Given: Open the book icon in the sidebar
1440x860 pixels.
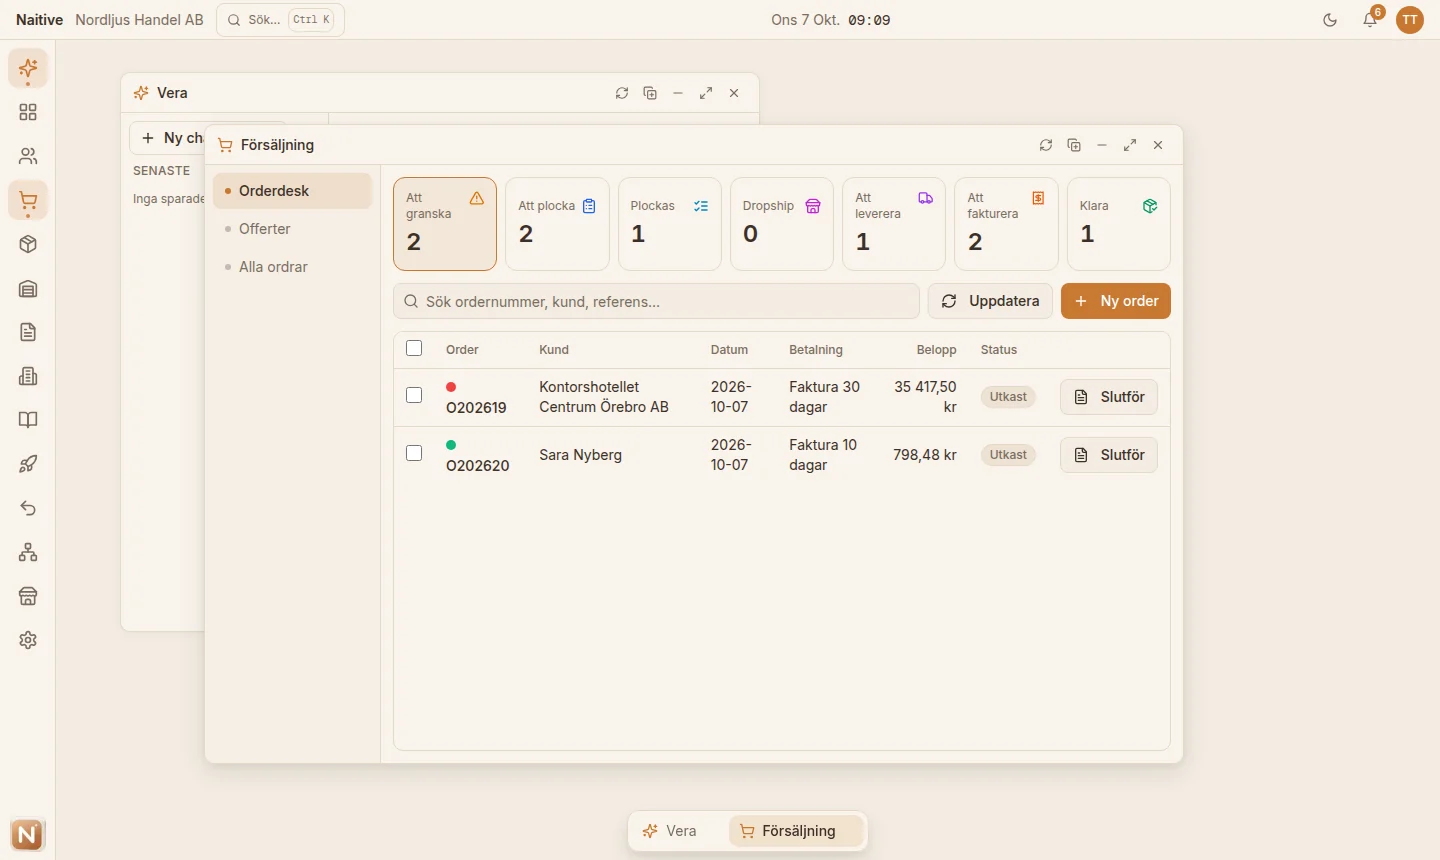Looking at the screenshot, I should 28,421.
